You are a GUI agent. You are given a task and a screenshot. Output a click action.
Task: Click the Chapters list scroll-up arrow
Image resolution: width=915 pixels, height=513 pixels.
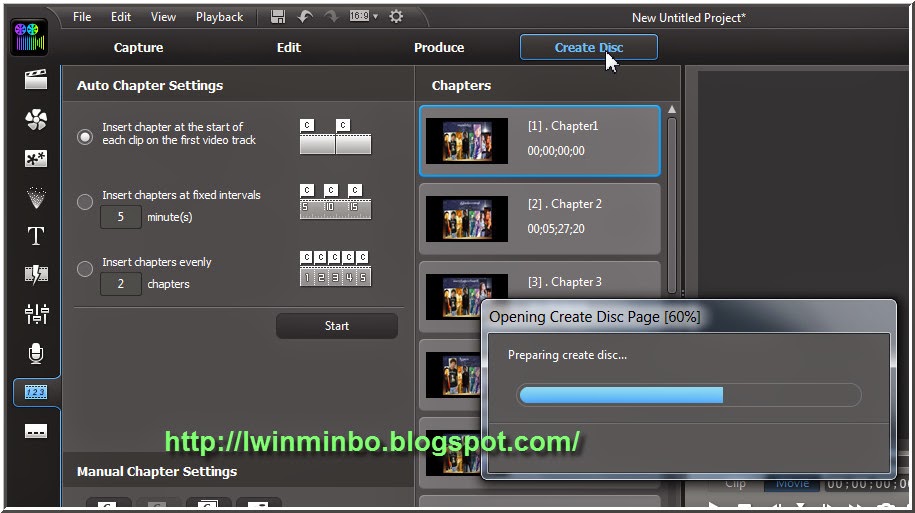(x=672, y=110)
